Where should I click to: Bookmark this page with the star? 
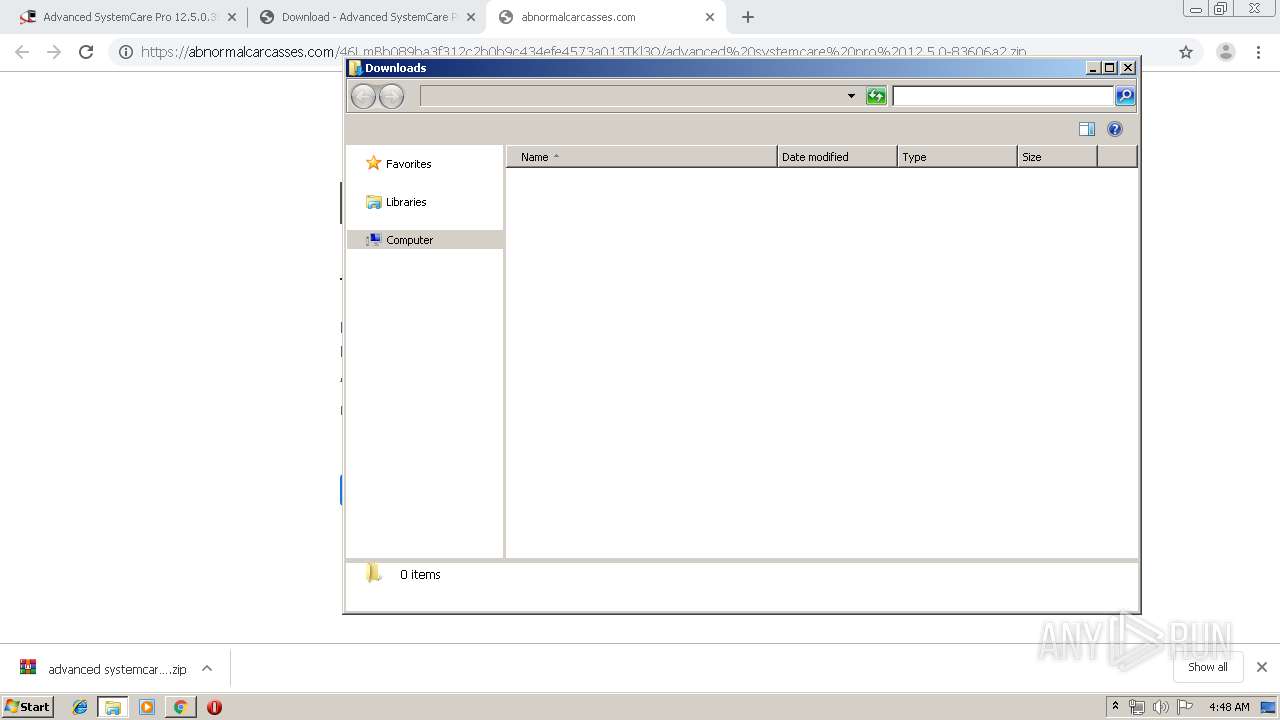pos(1186,52)
